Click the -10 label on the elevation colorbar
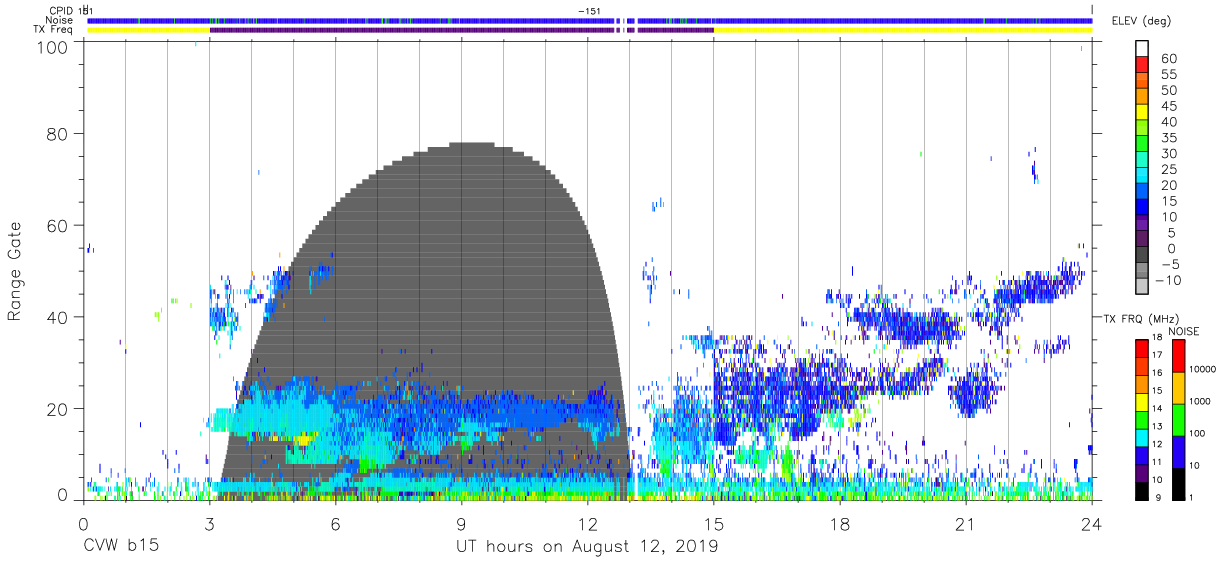 (x=1166, y=280)
